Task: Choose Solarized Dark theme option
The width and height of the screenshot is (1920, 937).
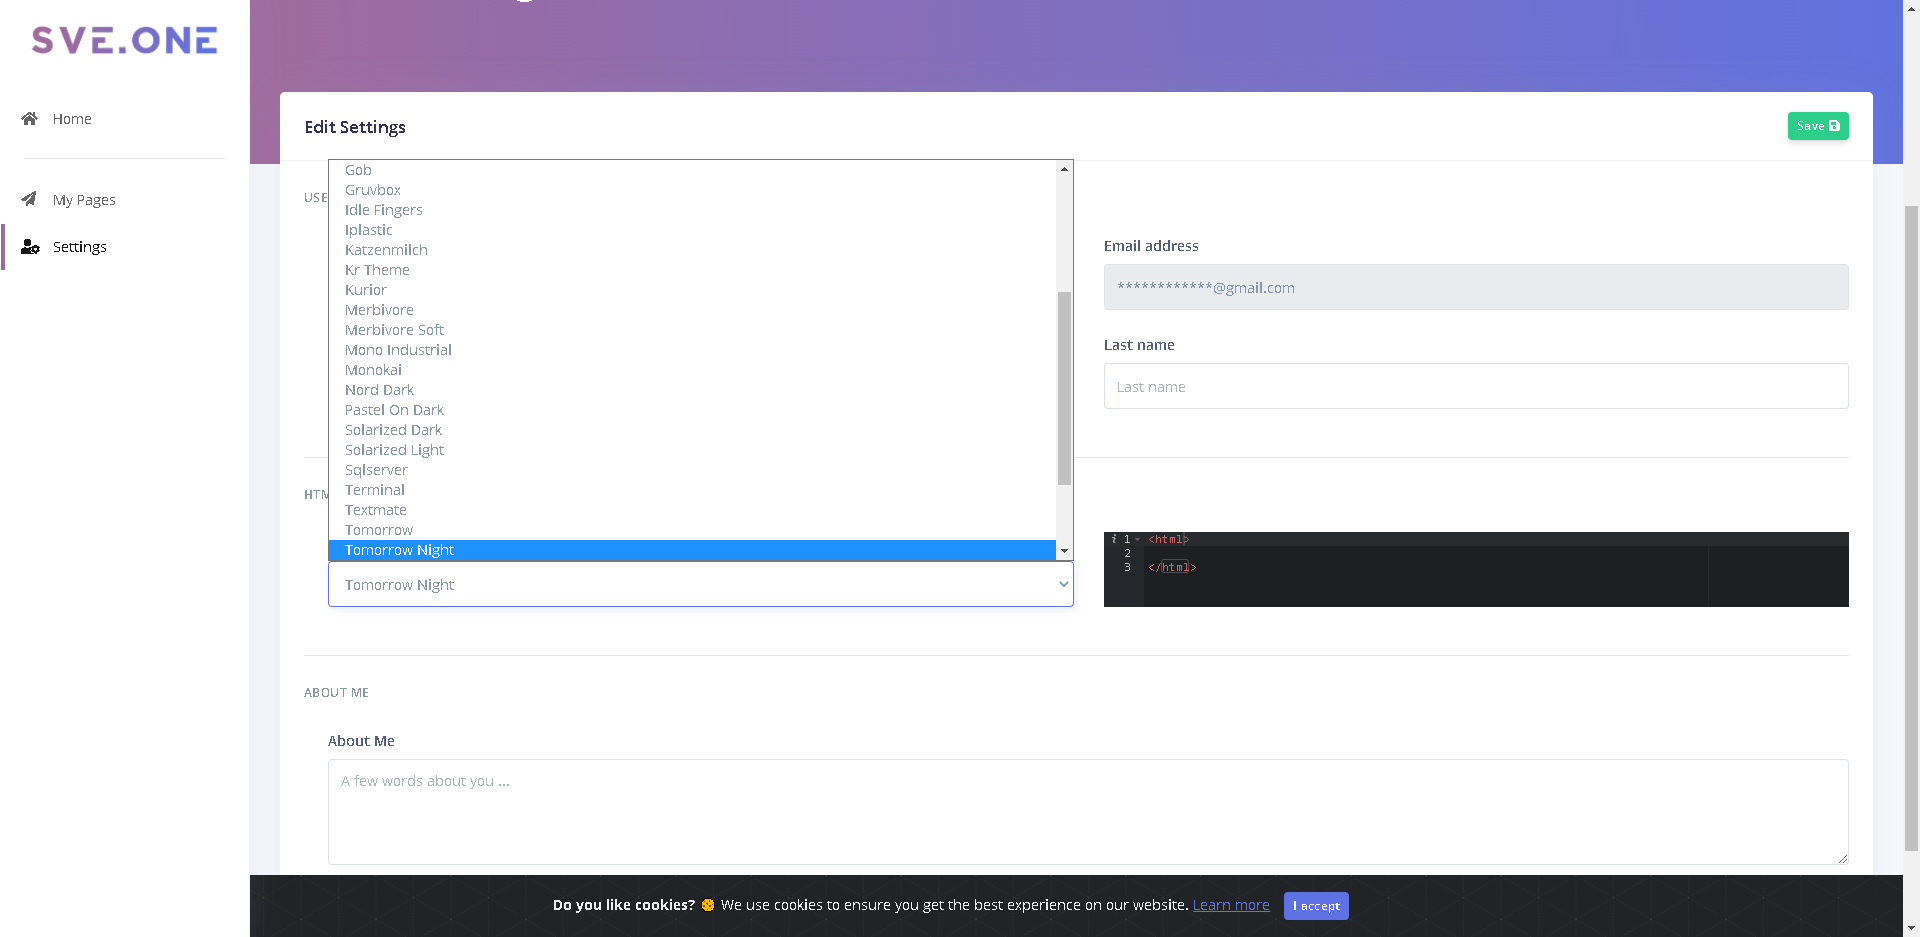Action: click(692, 430)
